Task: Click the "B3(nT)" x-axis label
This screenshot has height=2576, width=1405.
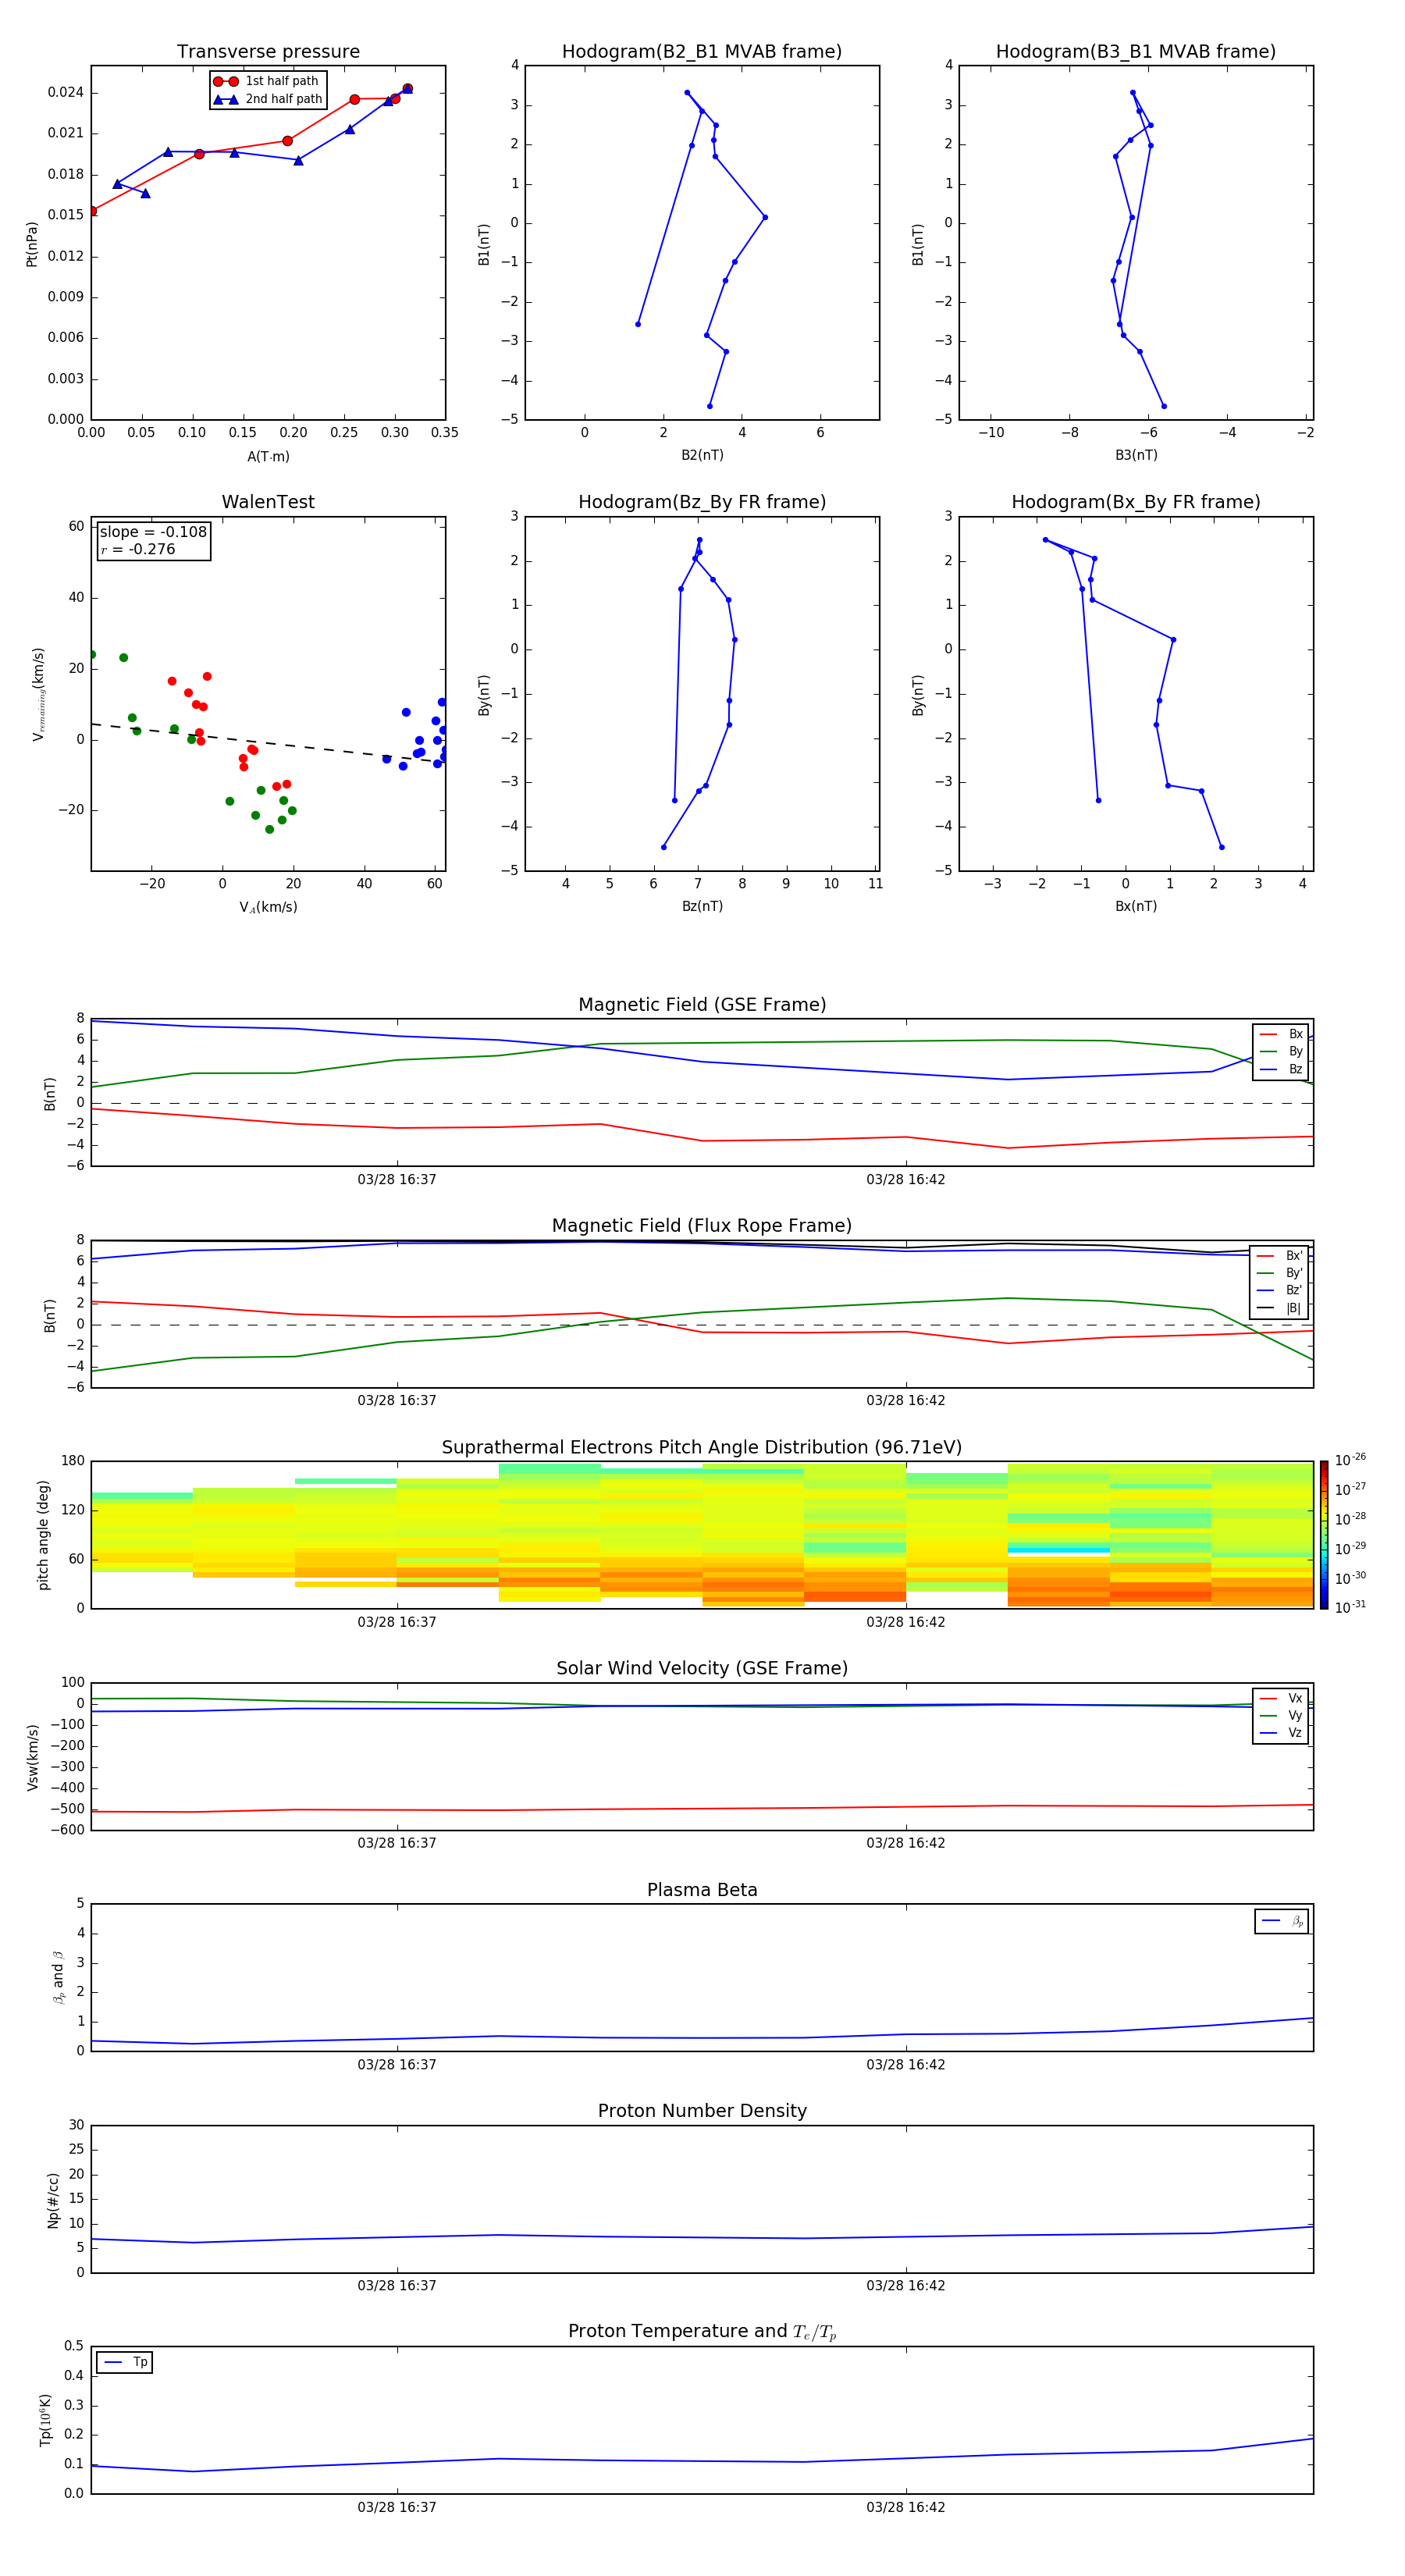Action: pyautogui.click(x=1136, y=455)
